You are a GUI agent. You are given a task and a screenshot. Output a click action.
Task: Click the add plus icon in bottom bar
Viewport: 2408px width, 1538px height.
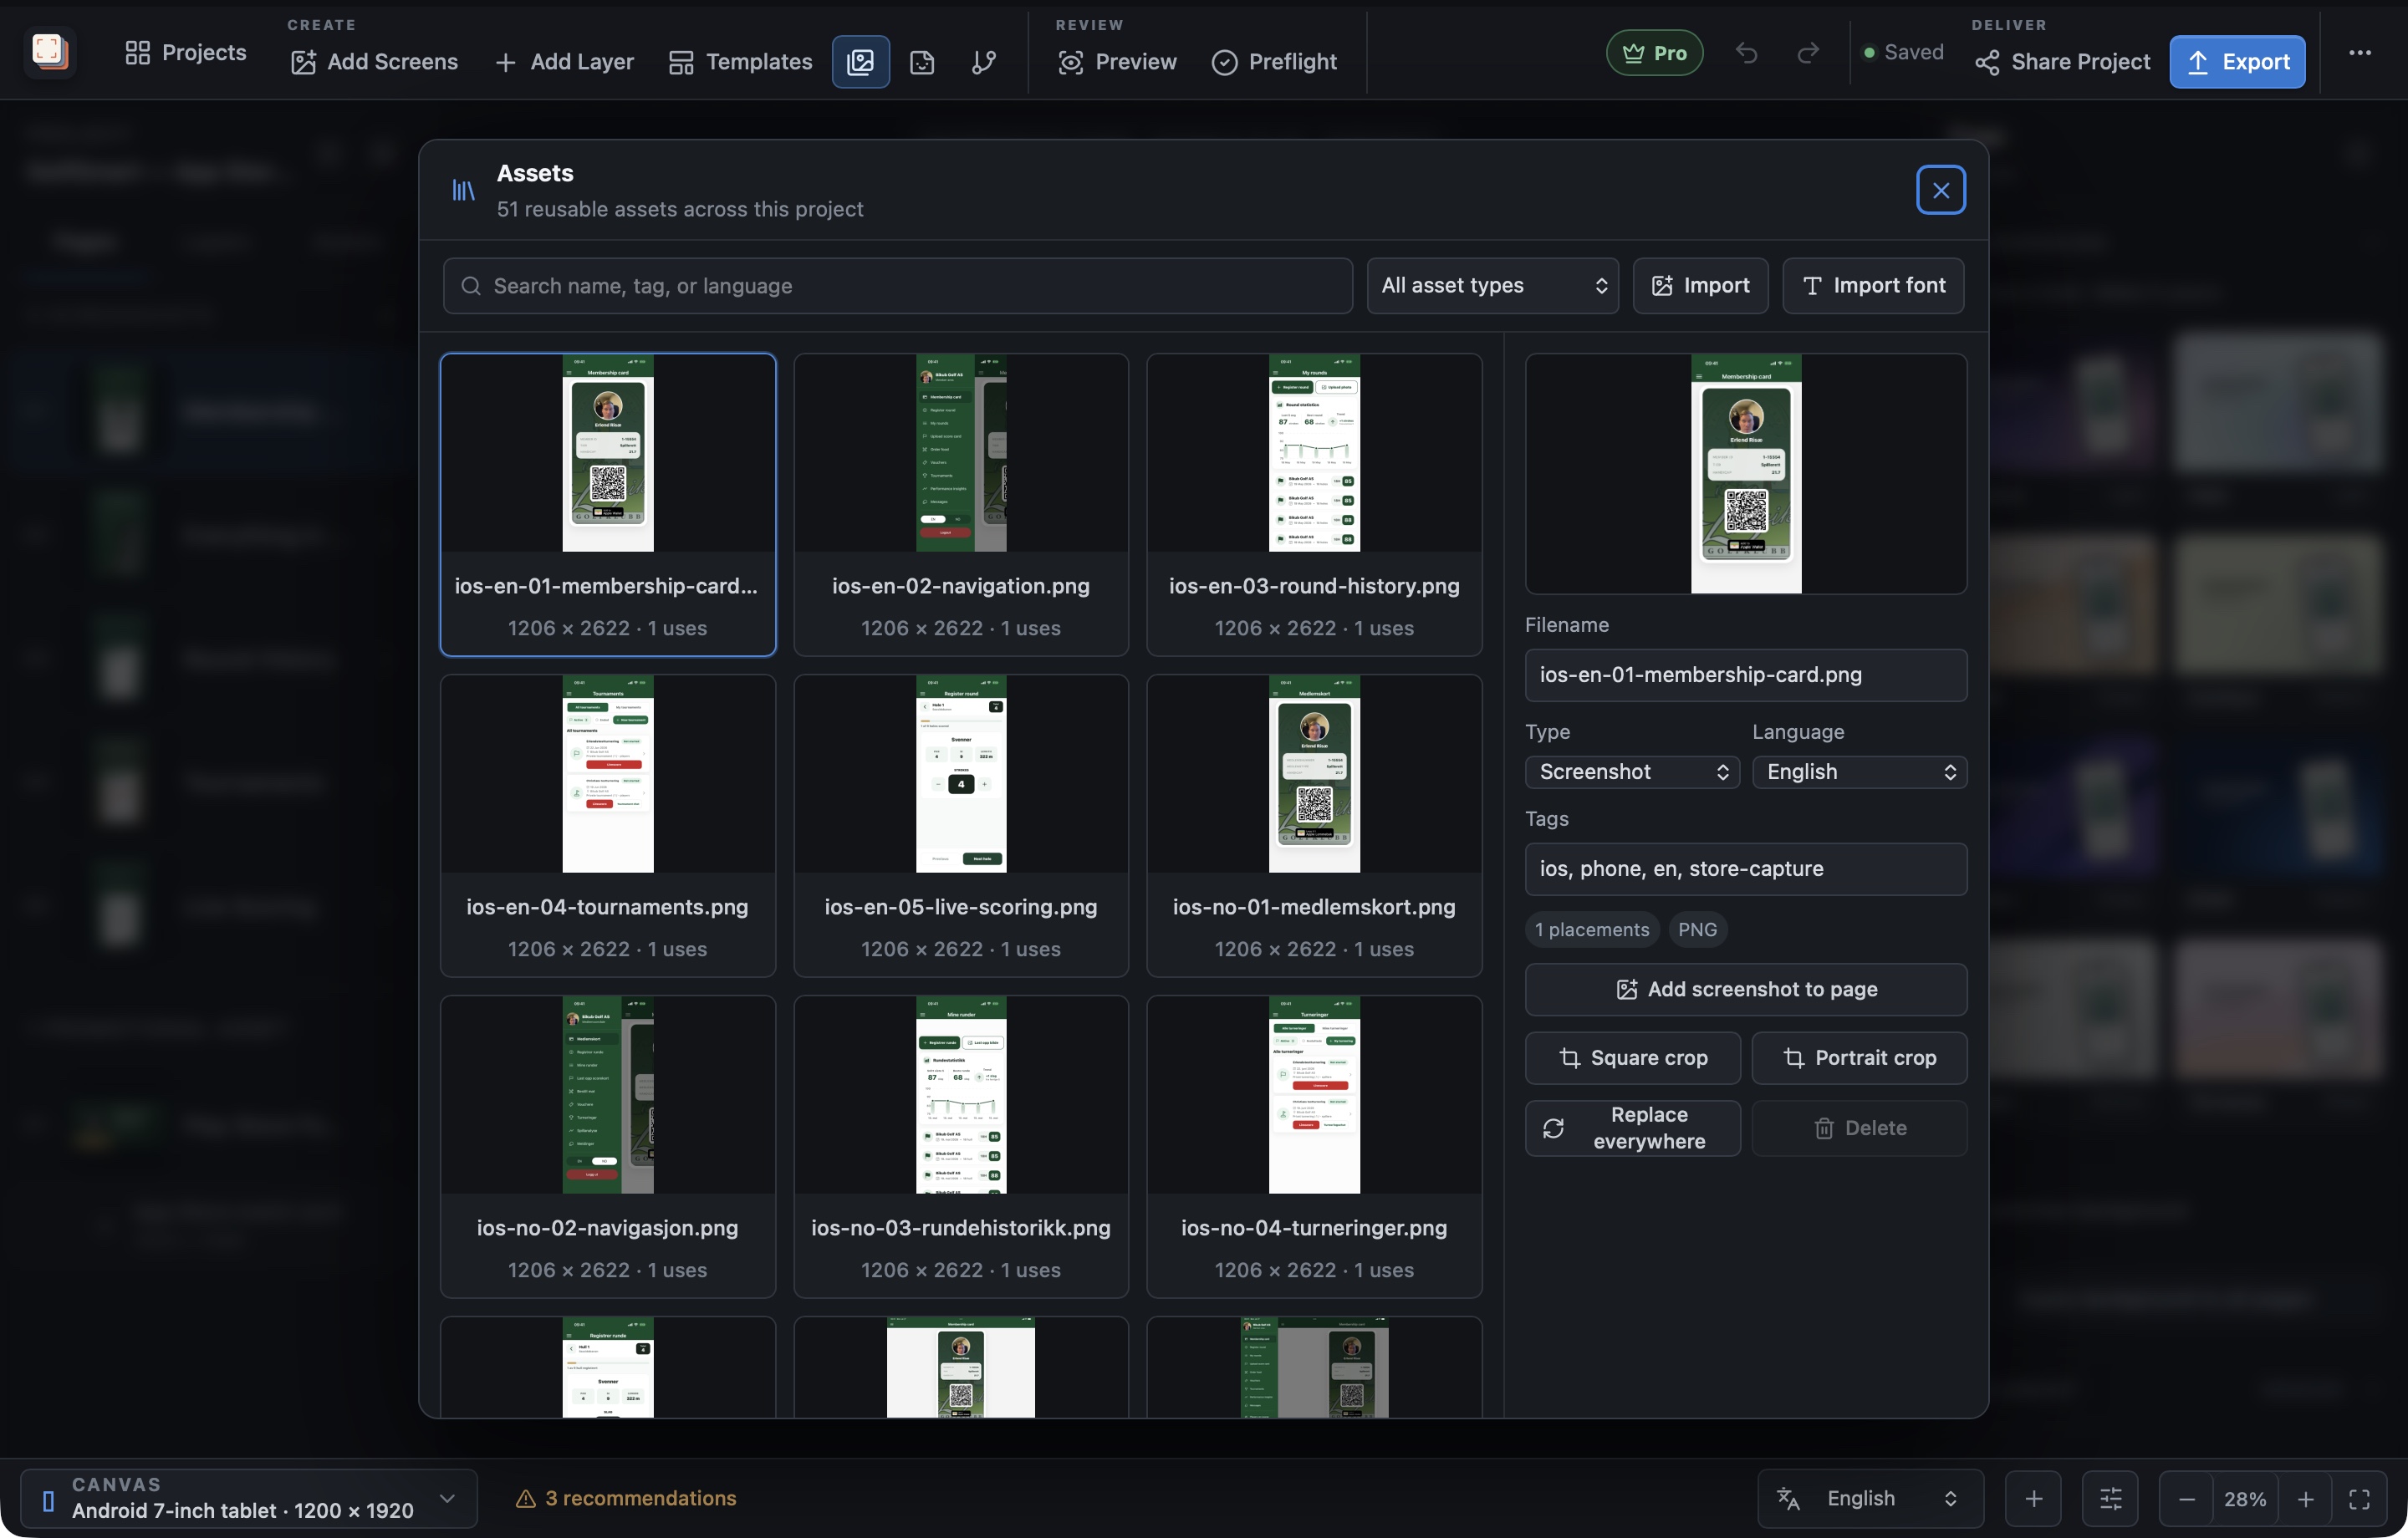(2033, 1498)
